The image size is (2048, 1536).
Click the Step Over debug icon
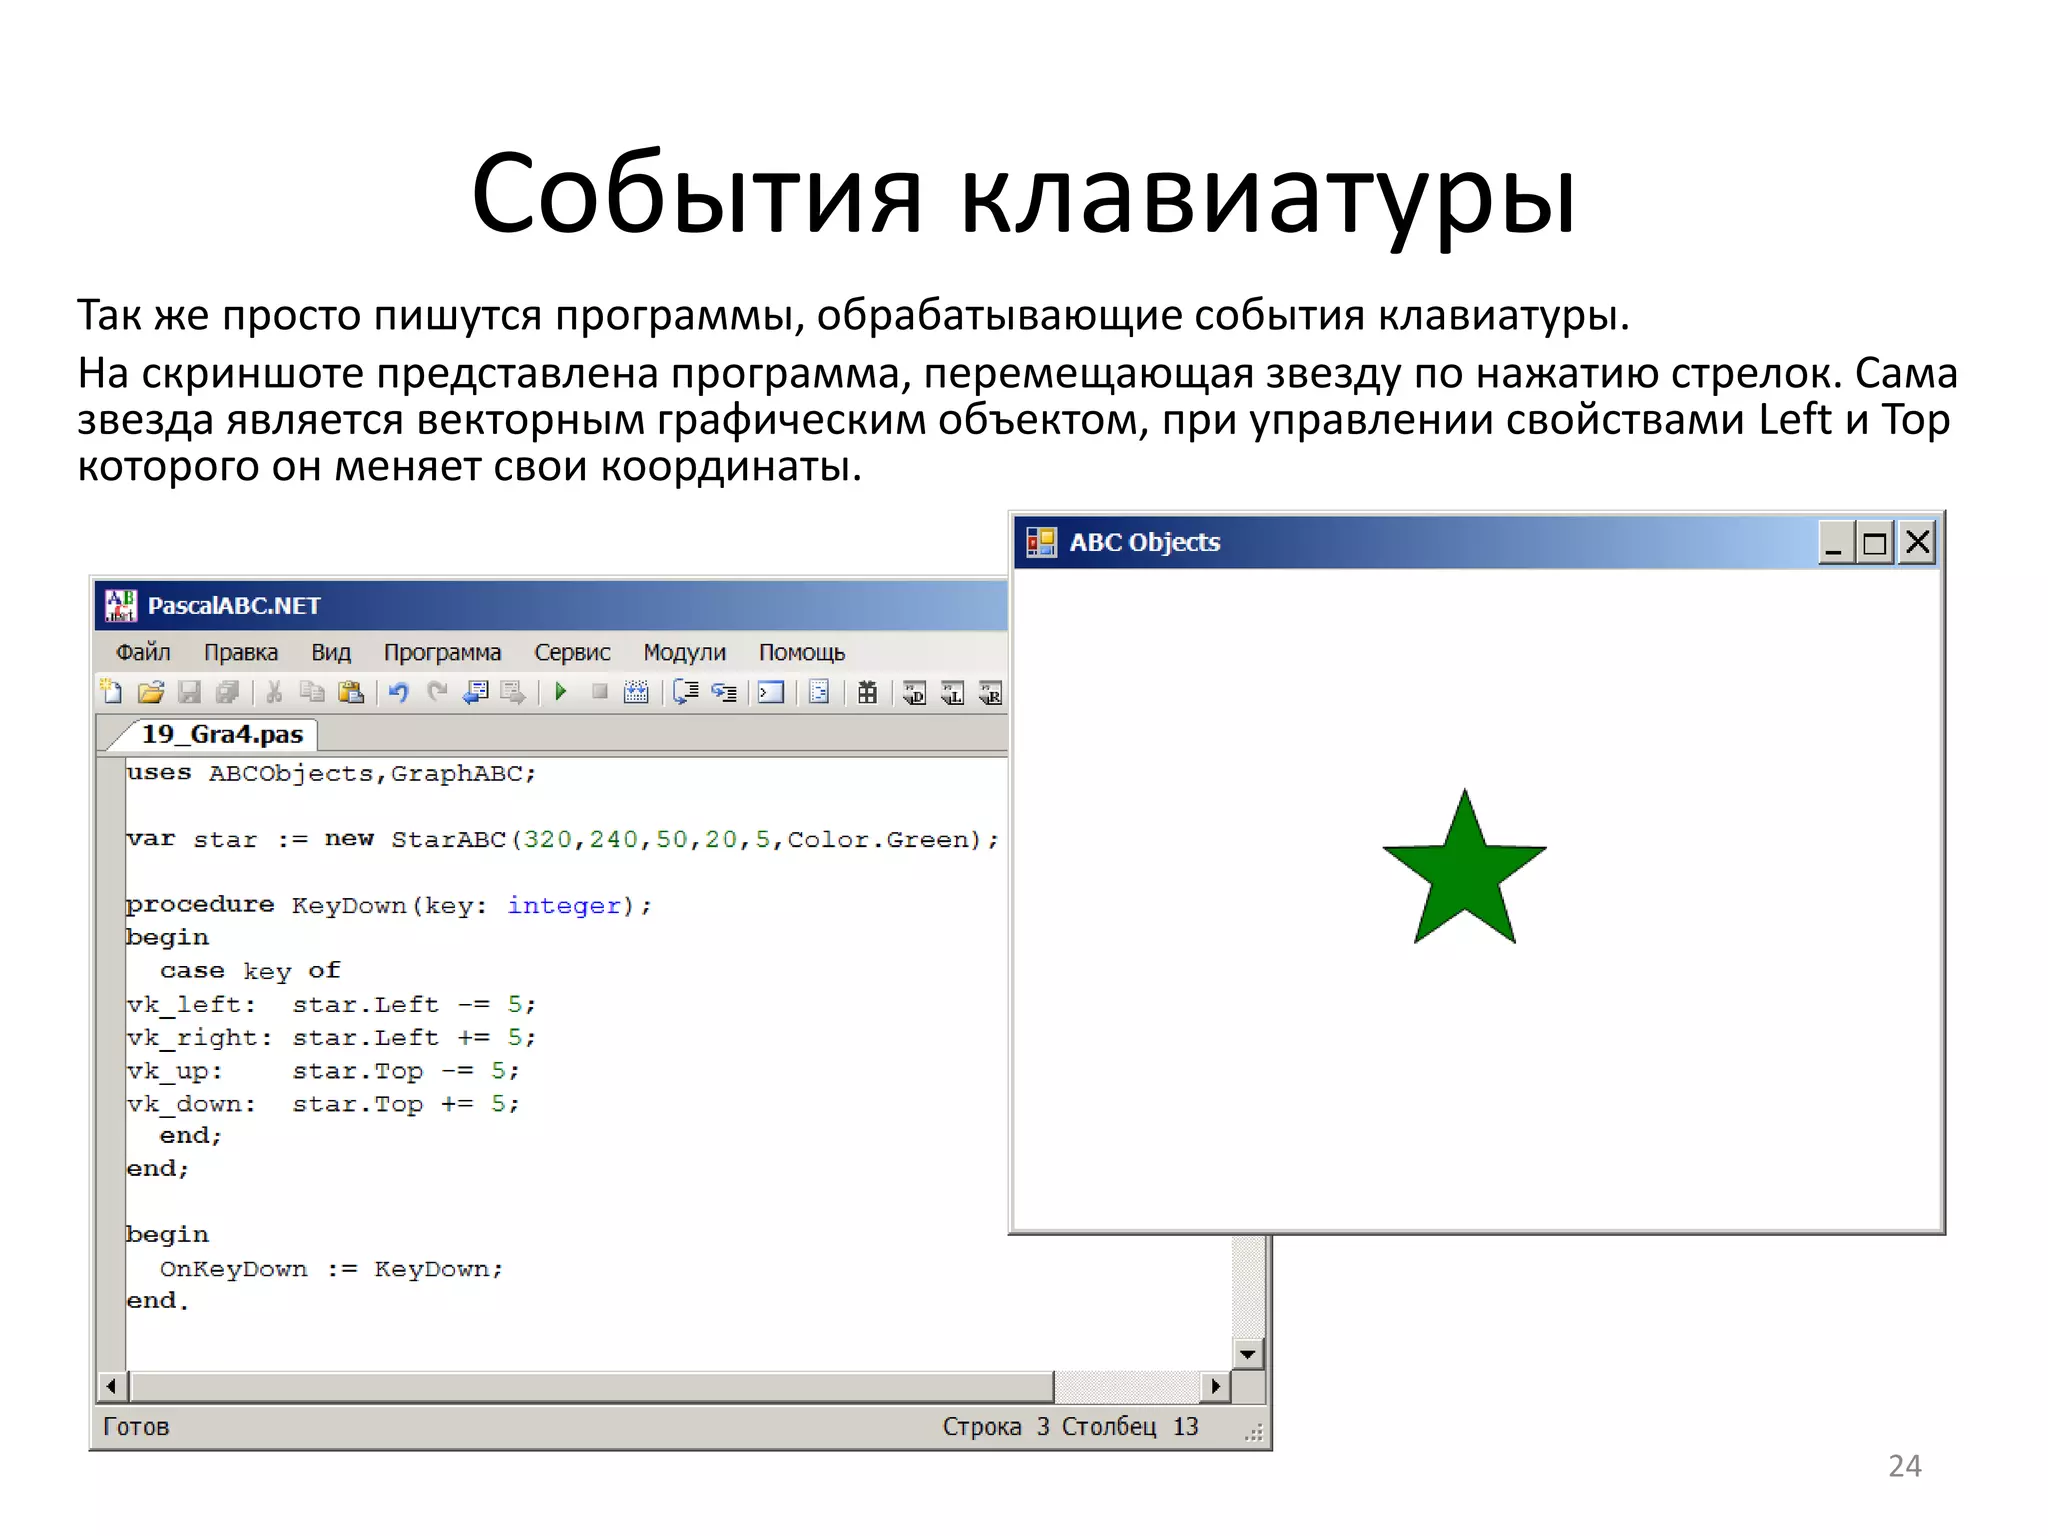pos(686,692)
